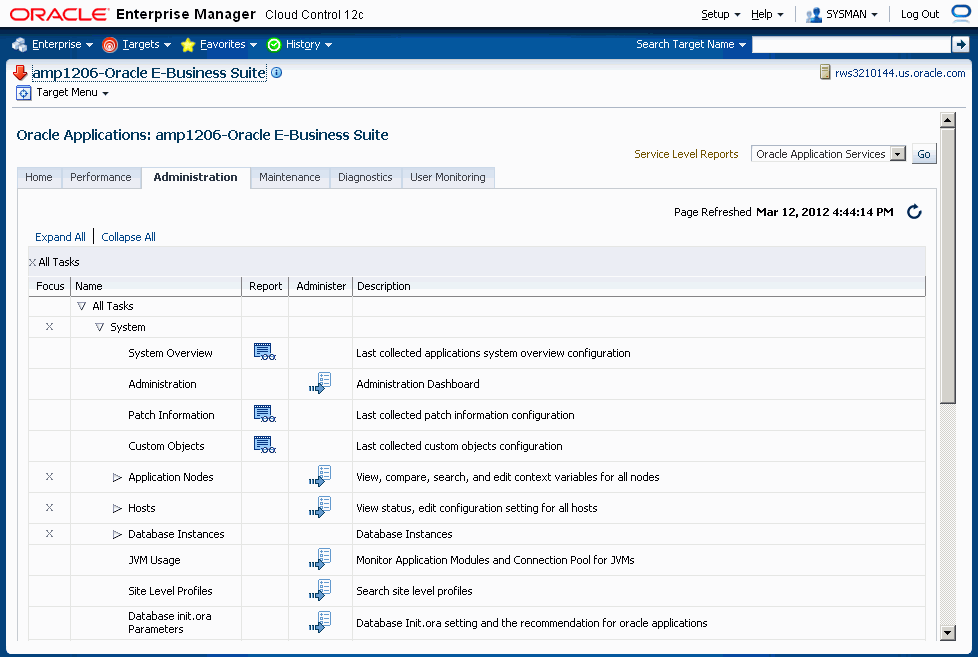Click the System Overview row name
The width and height of the screenshot is (978, 657).
tap(170, 353)
